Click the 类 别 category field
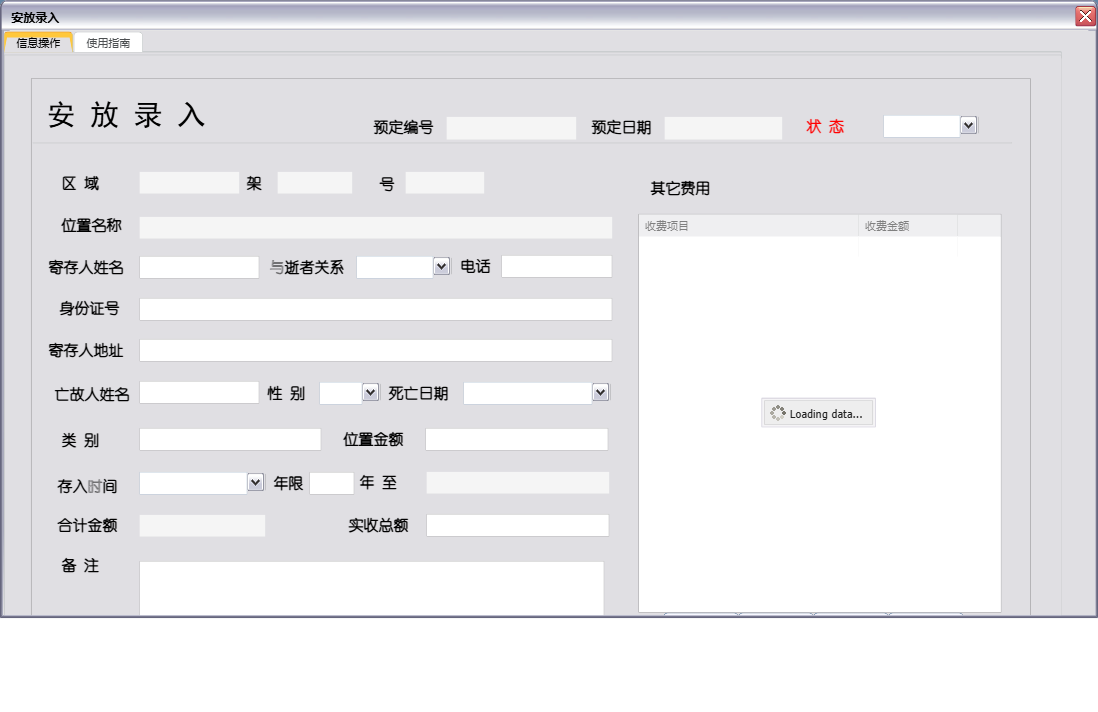The height and width of the screenshot is (712, 1098). 230,439
